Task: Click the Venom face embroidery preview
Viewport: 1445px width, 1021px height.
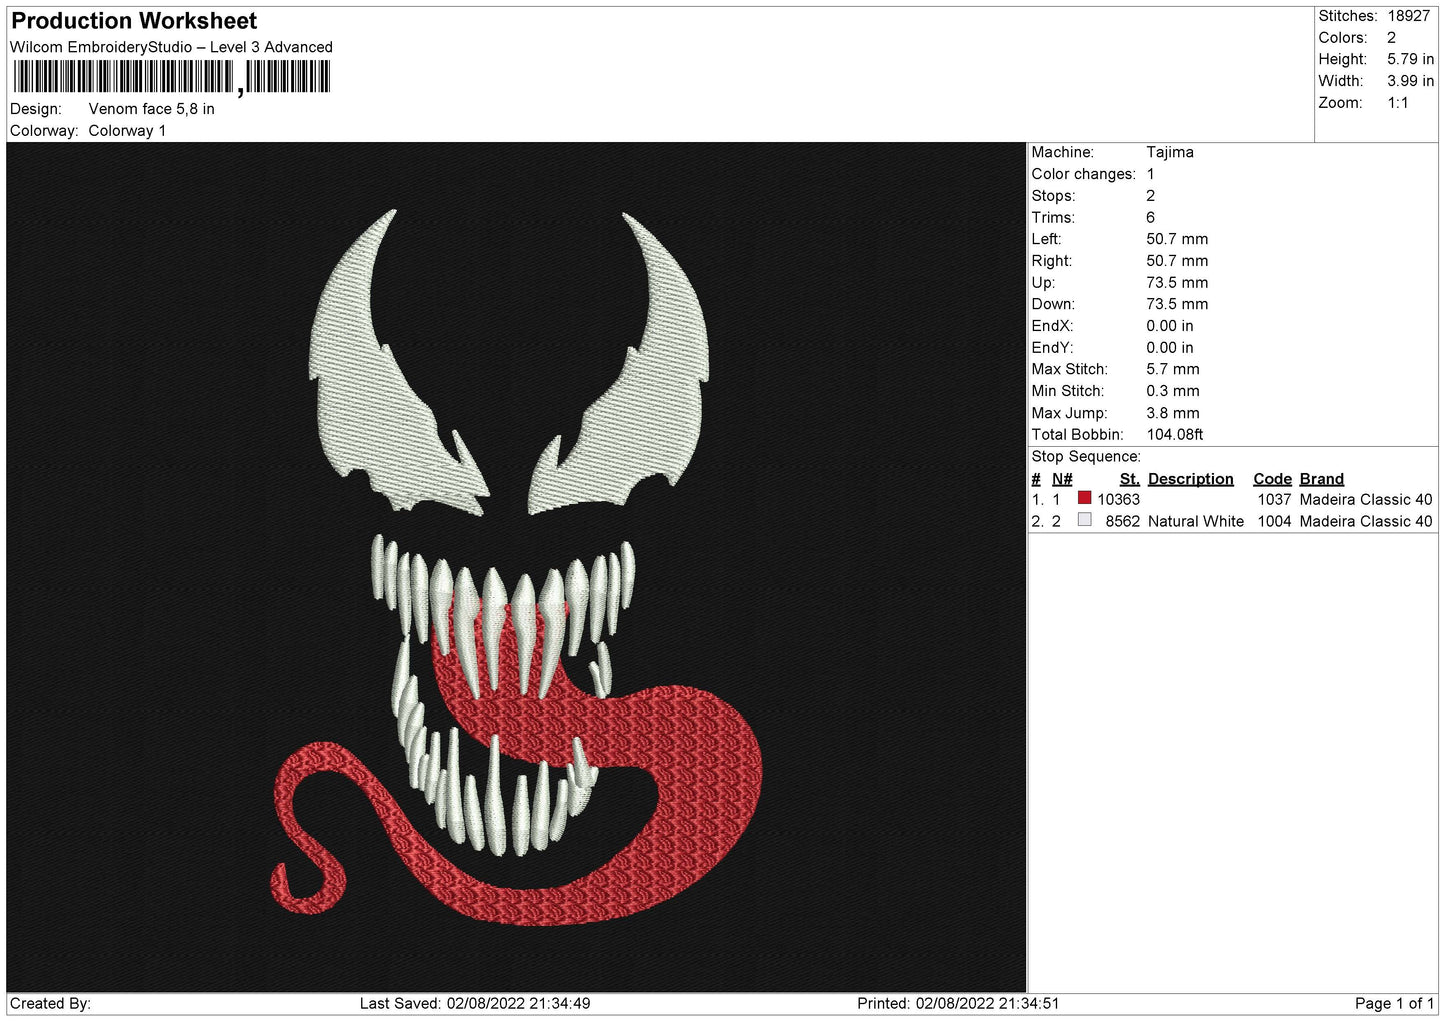Action: [516, 567]
